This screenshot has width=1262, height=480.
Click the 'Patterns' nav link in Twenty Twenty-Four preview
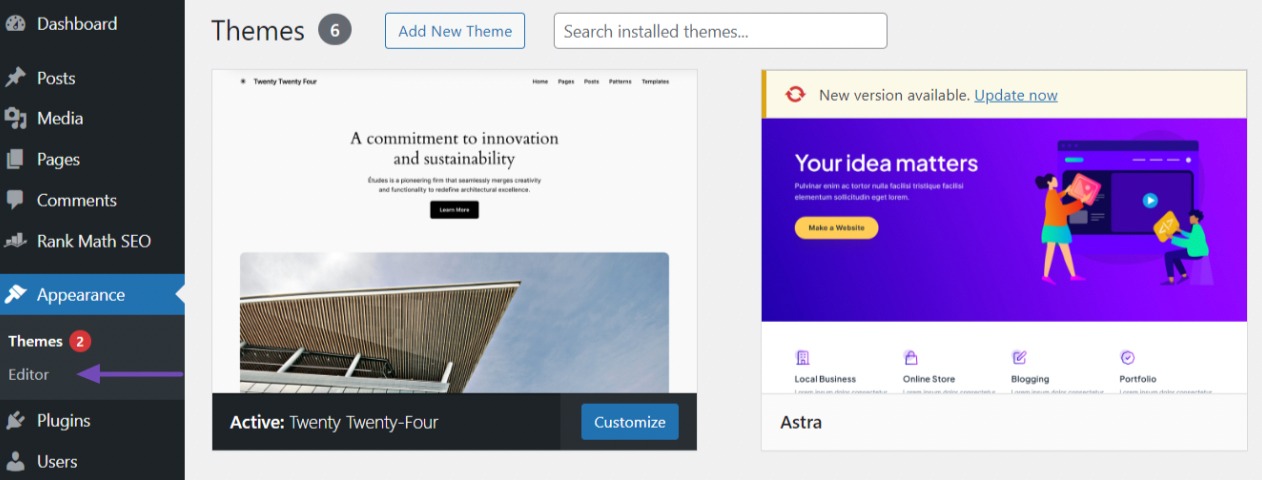pyautogui.click(x=620, y=81)
